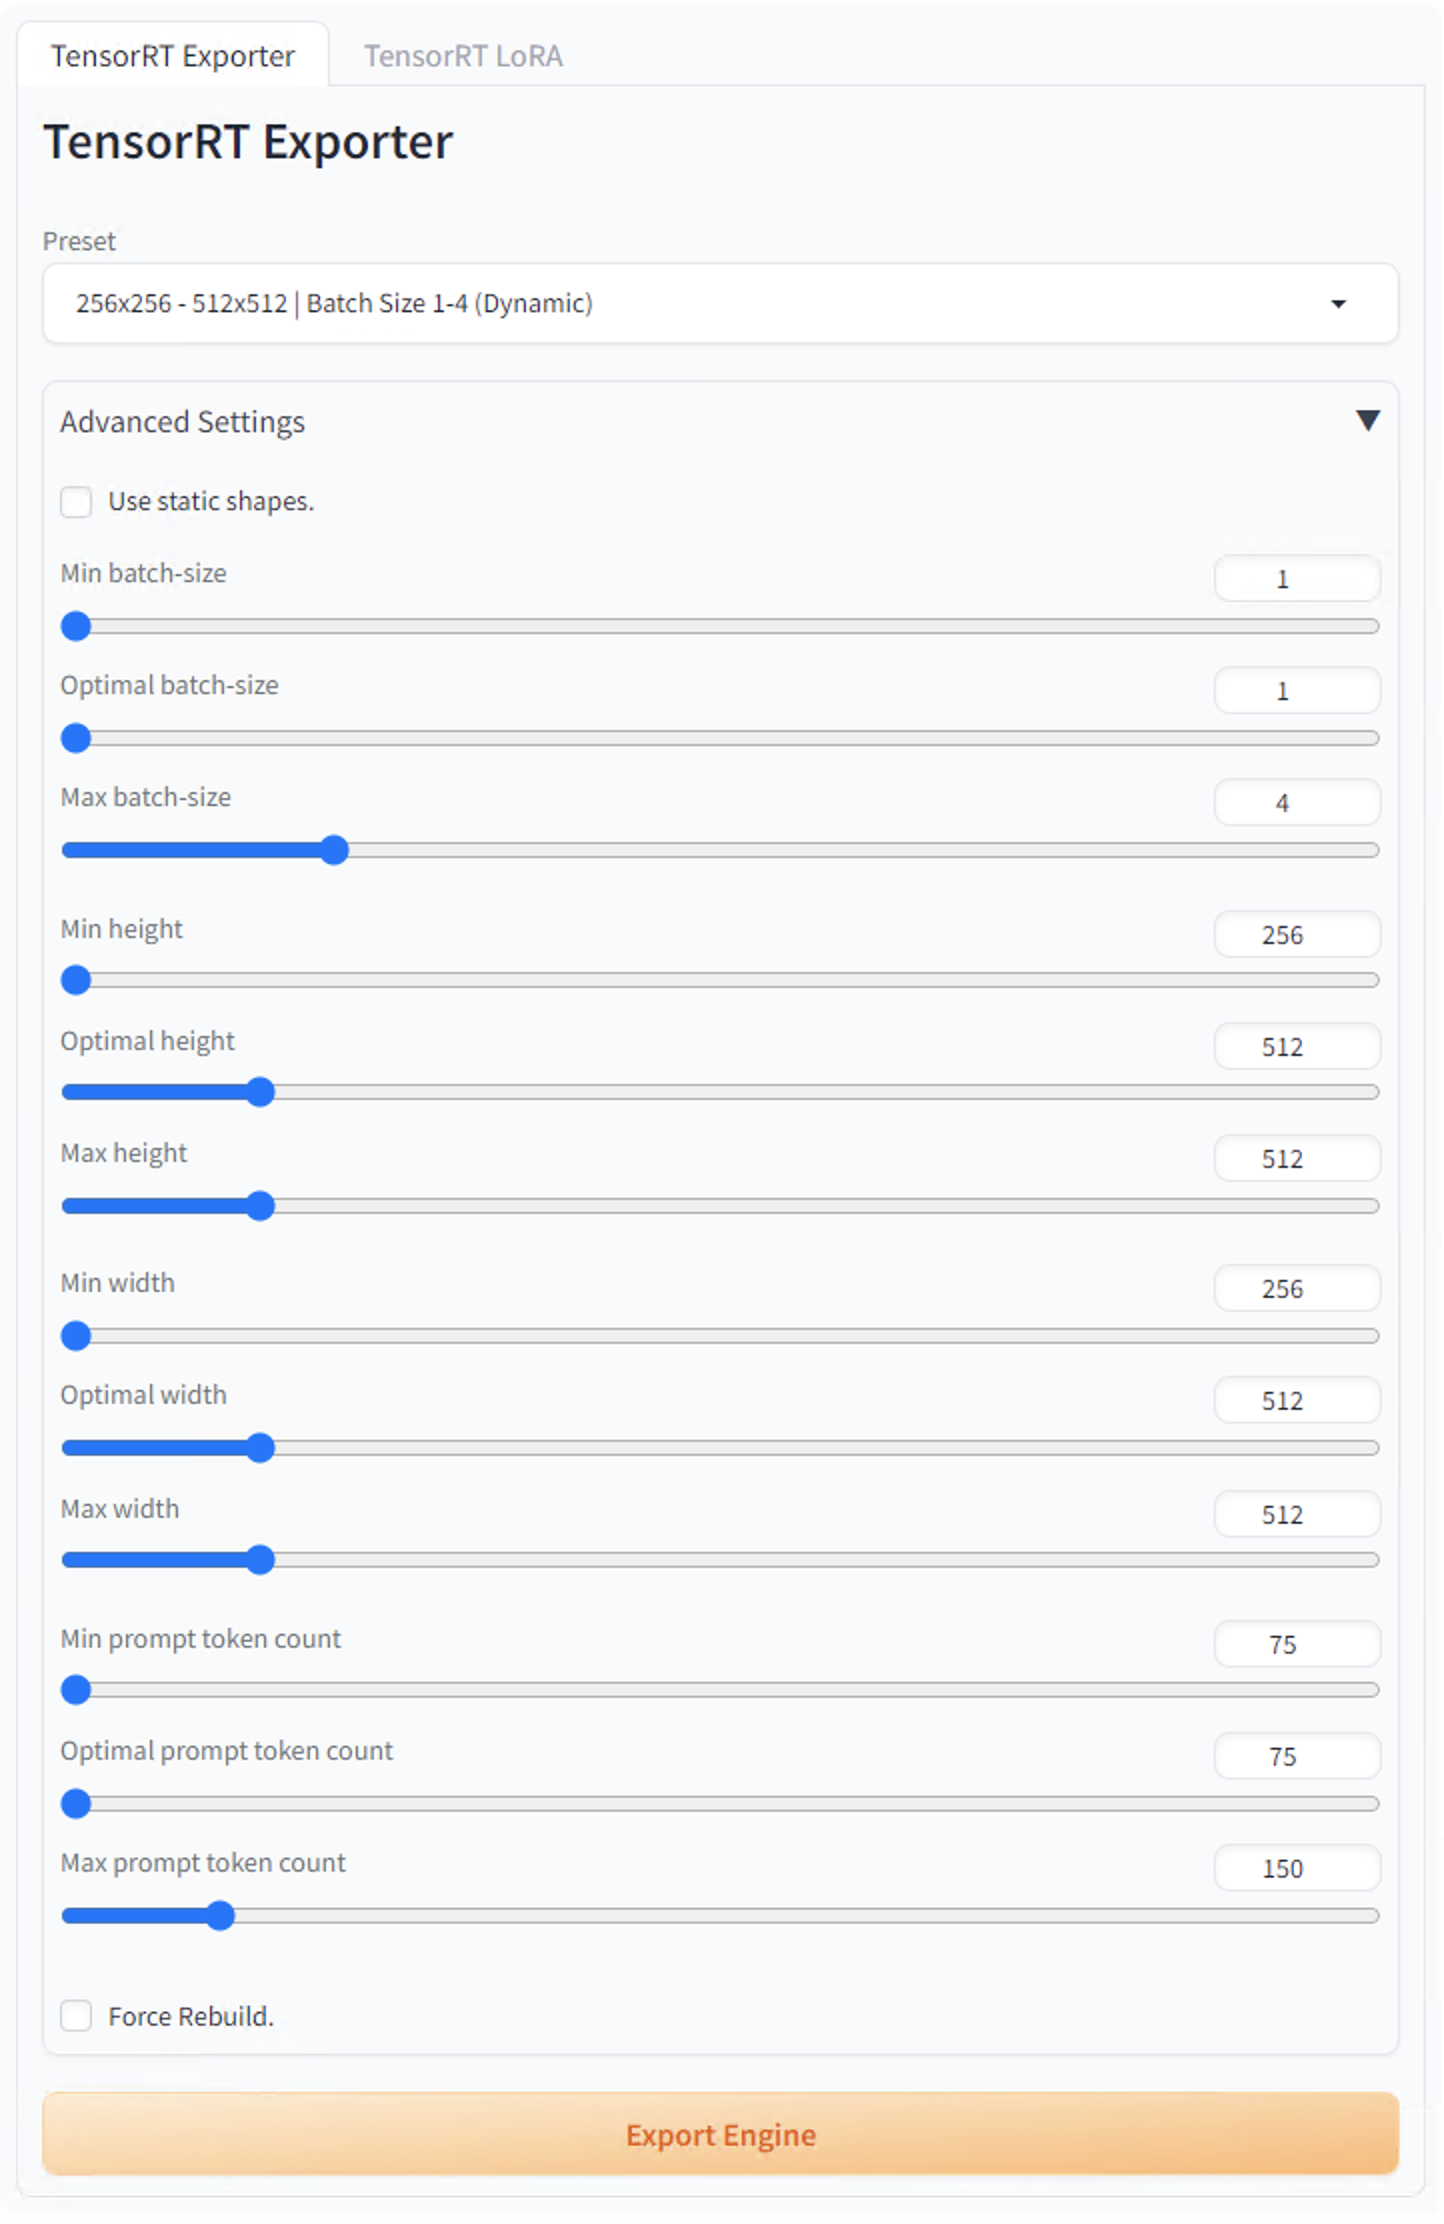Click the Max batch-size slider handle
This screenshot has width=1444, height=2224.
point(337,850)
